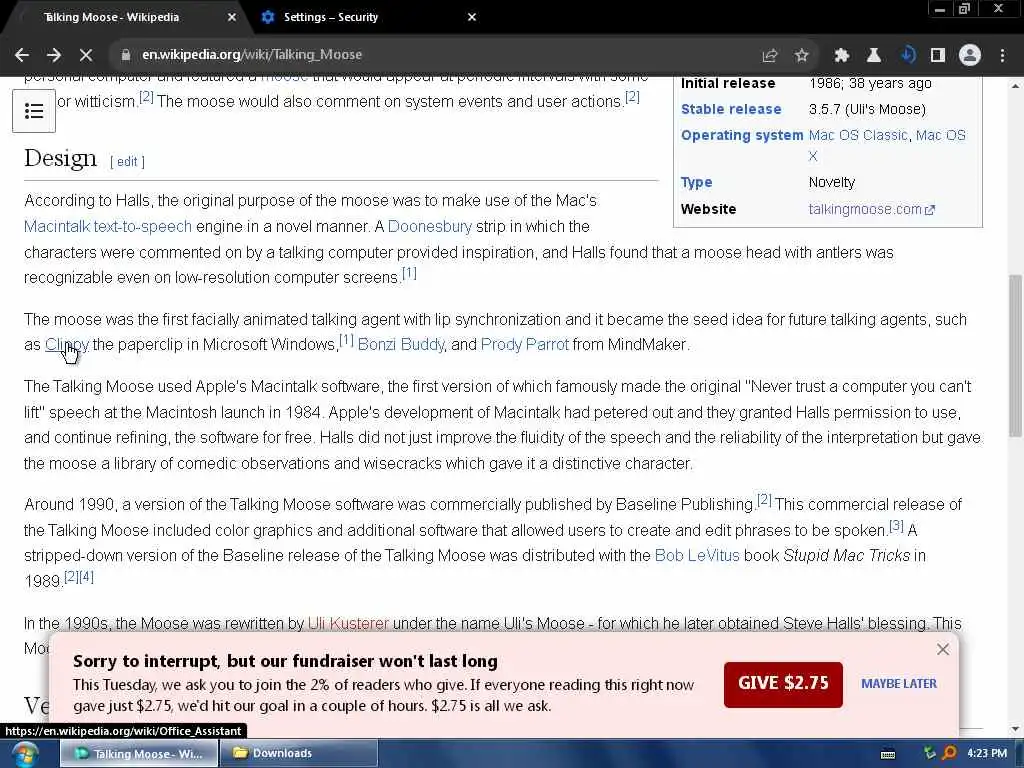The height and width of the screenshot is (768, 1024).
Task: Open the Windows Start button
Action: (23, 754)
